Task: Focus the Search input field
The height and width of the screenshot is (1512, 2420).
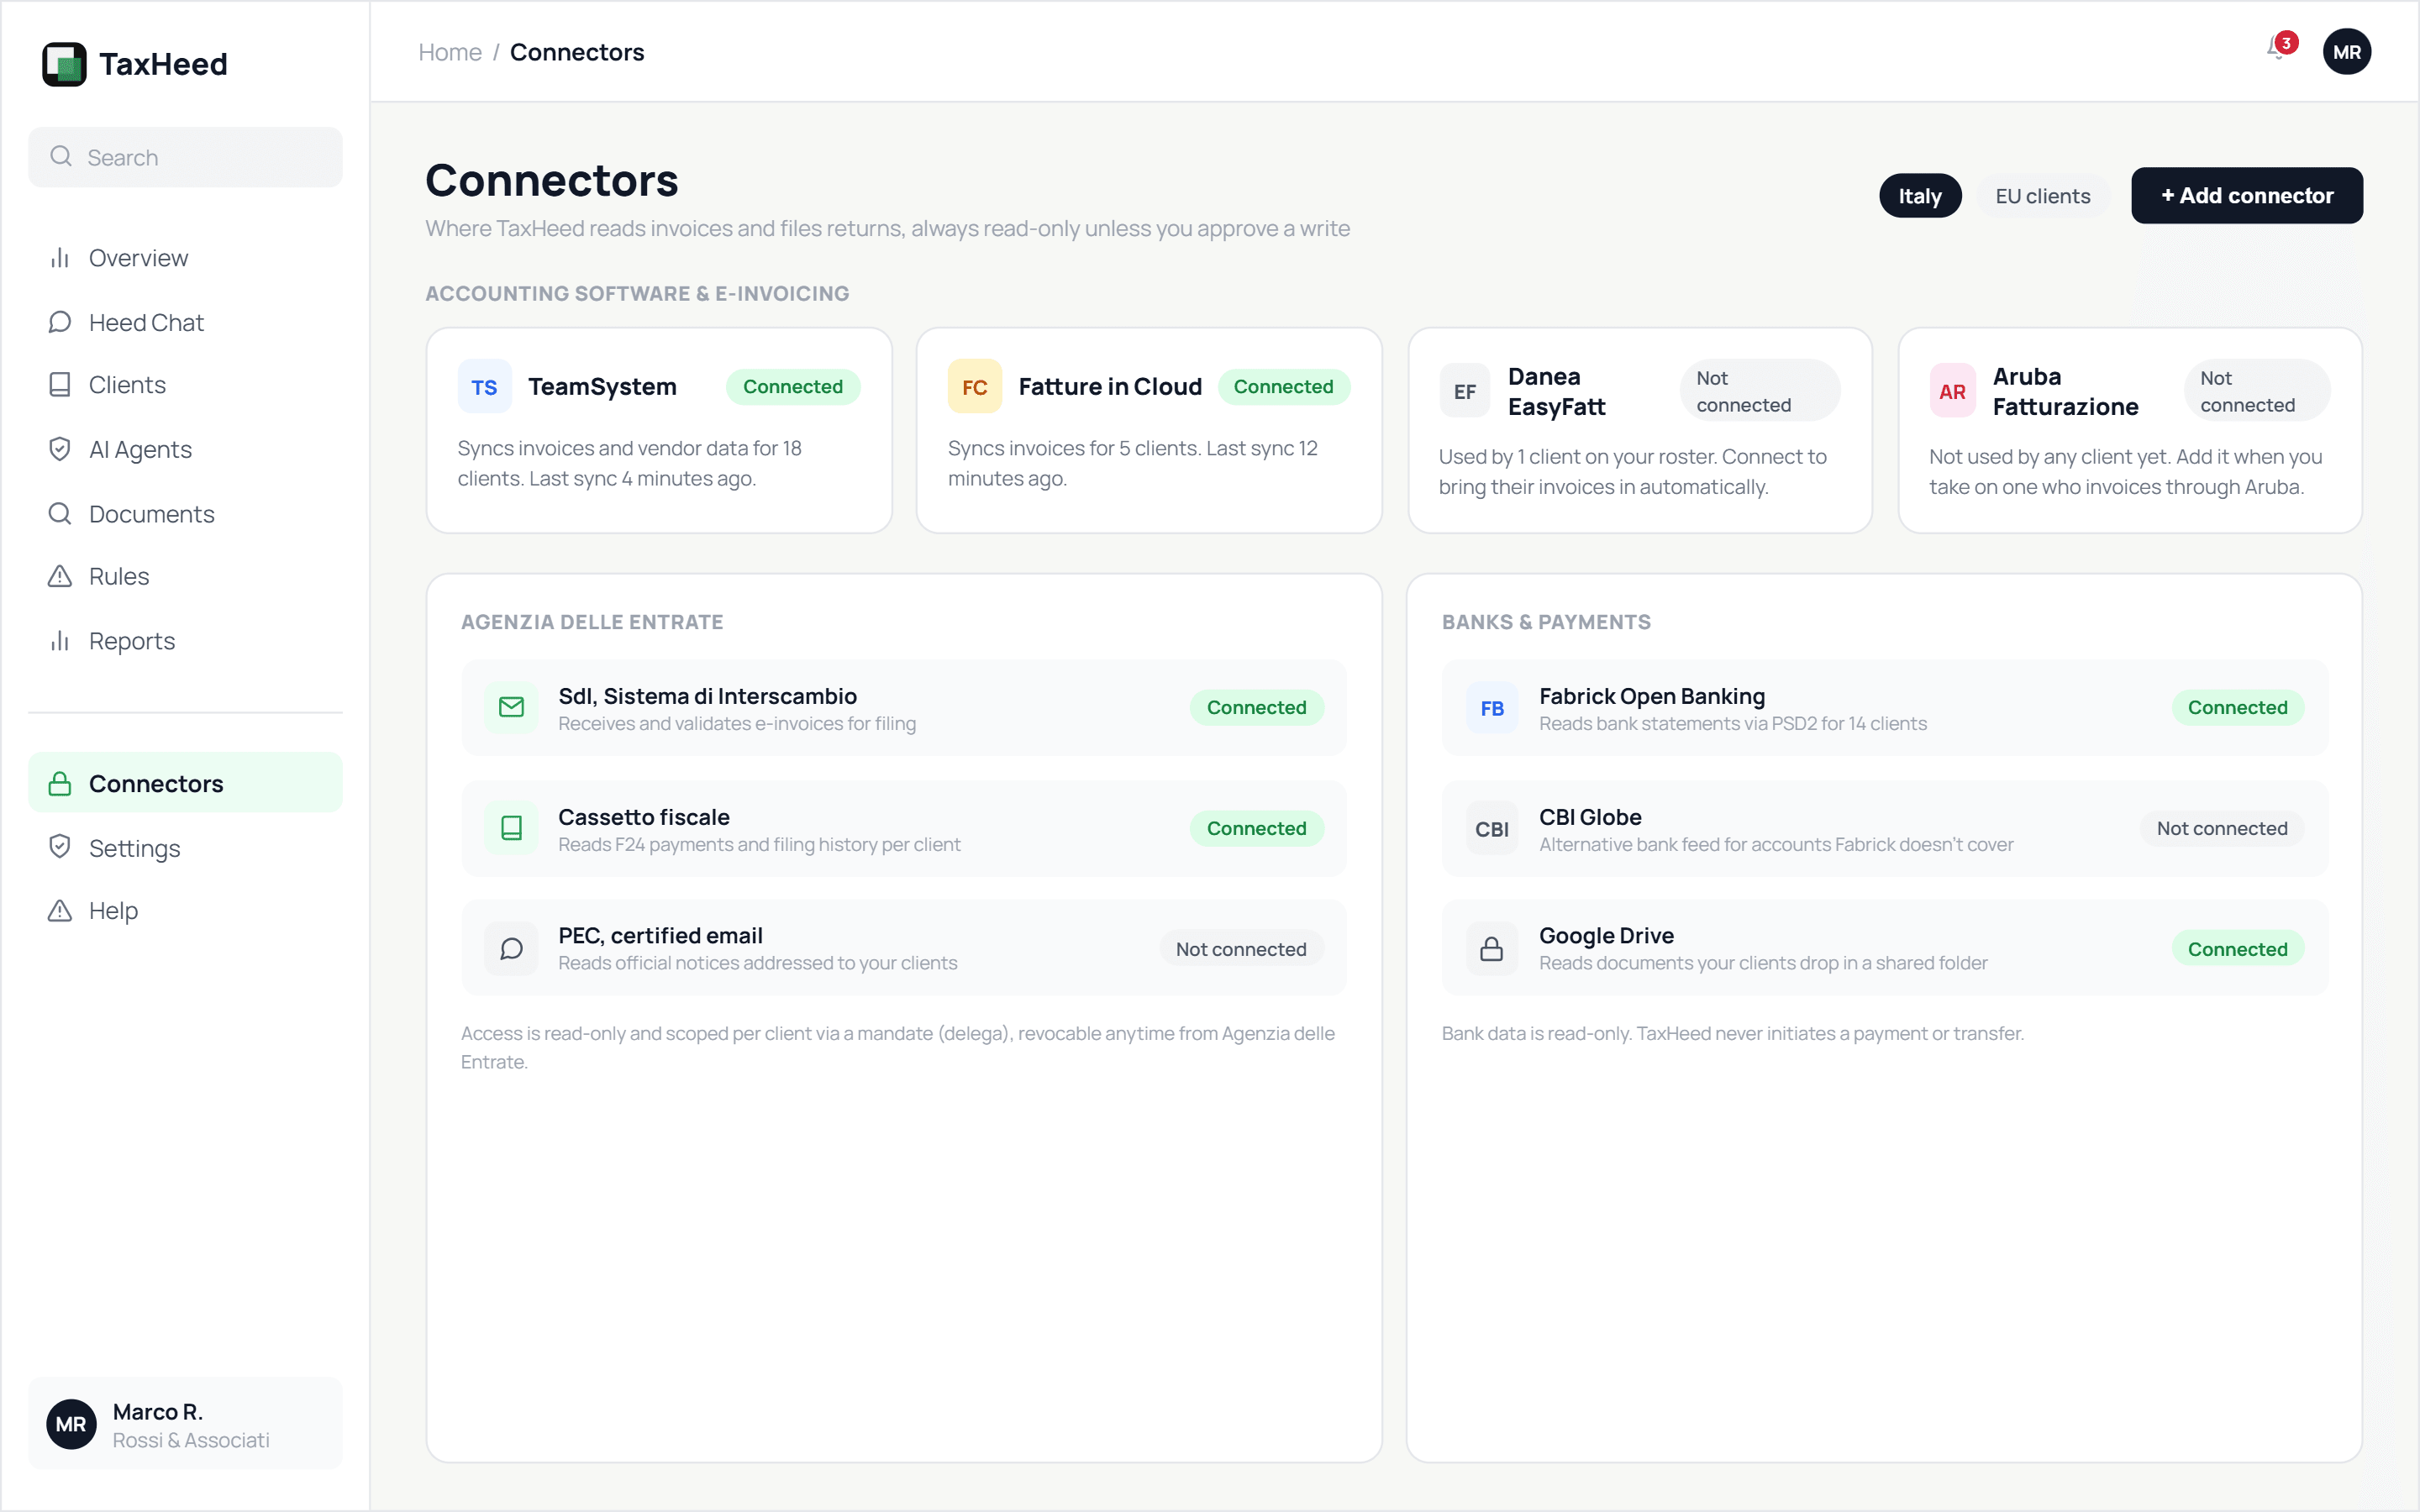Action: point(185,157)
